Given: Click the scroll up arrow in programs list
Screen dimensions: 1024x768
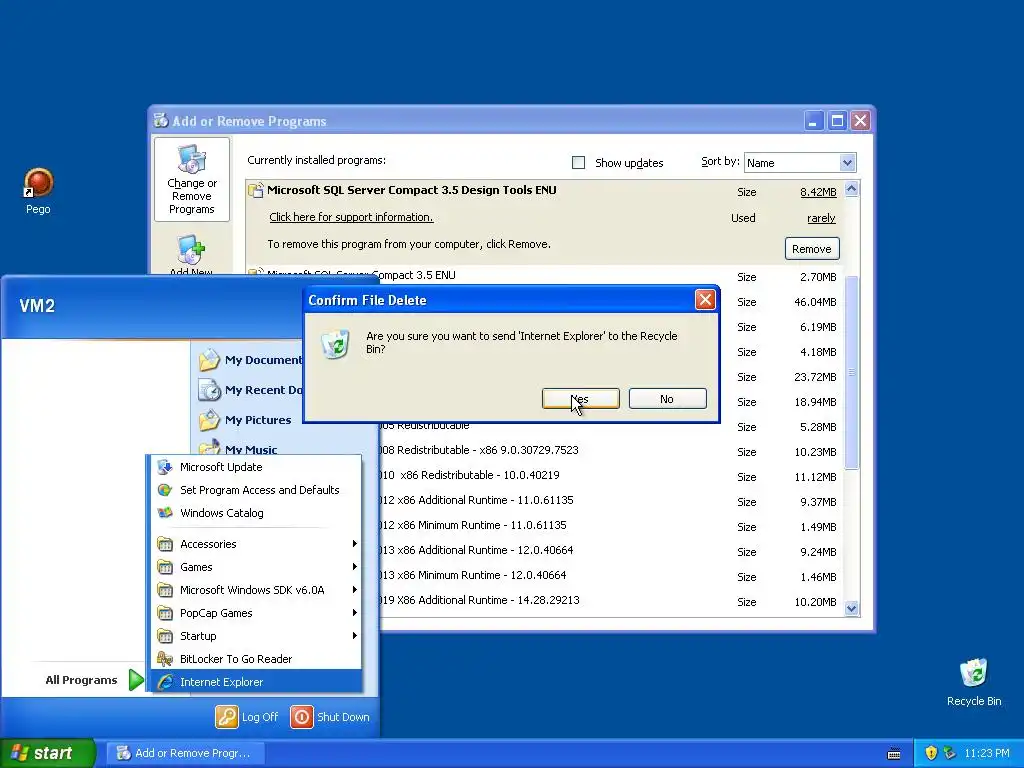Looking at the screenshot, I should pos(852,189).
